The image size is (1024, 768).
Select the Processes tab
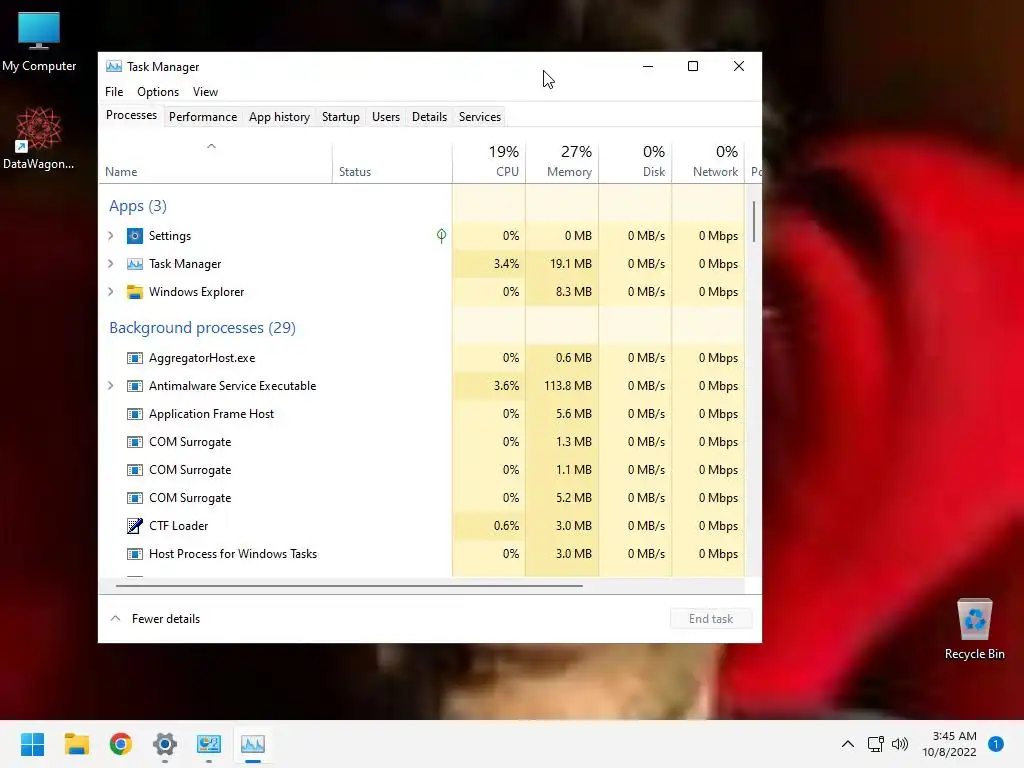[x=131, y=116]
